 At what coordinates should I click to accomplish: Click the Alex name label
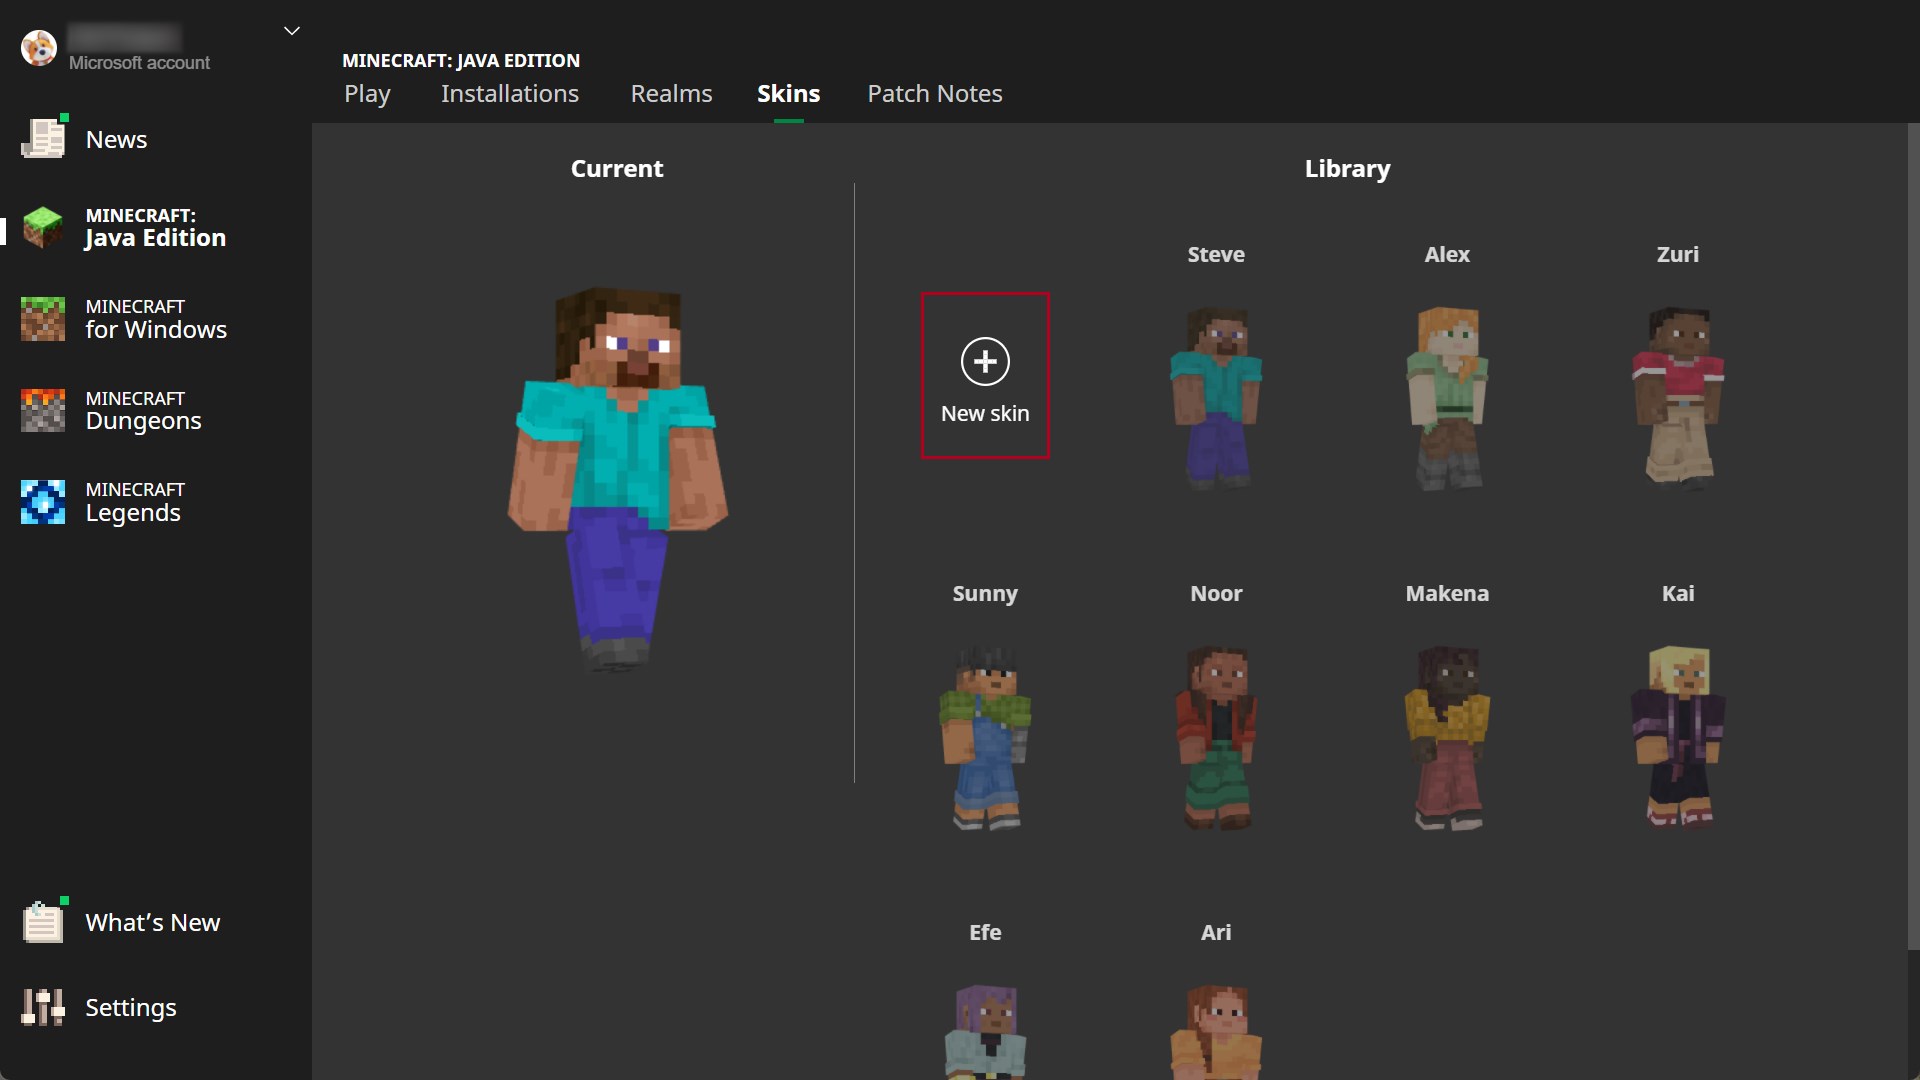pos(1447,255)
